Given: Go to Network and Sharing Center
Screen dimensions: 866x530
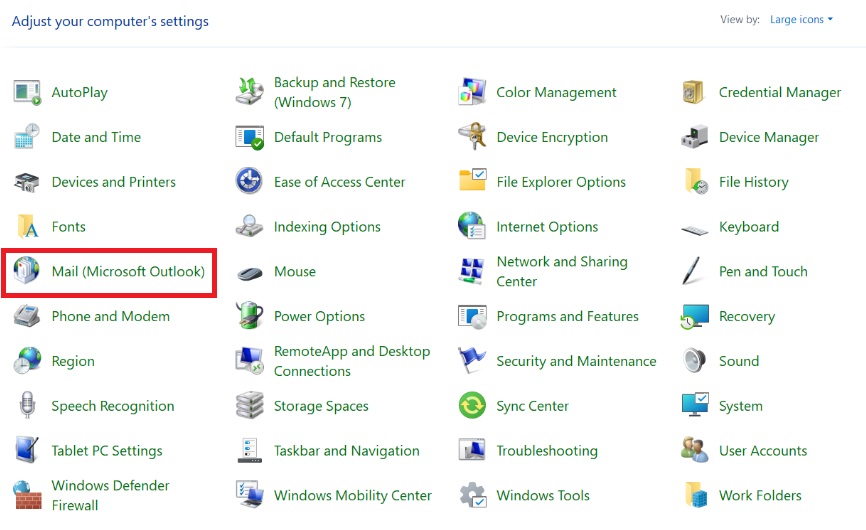Looking at the screenshot, I should click(561, 272).
